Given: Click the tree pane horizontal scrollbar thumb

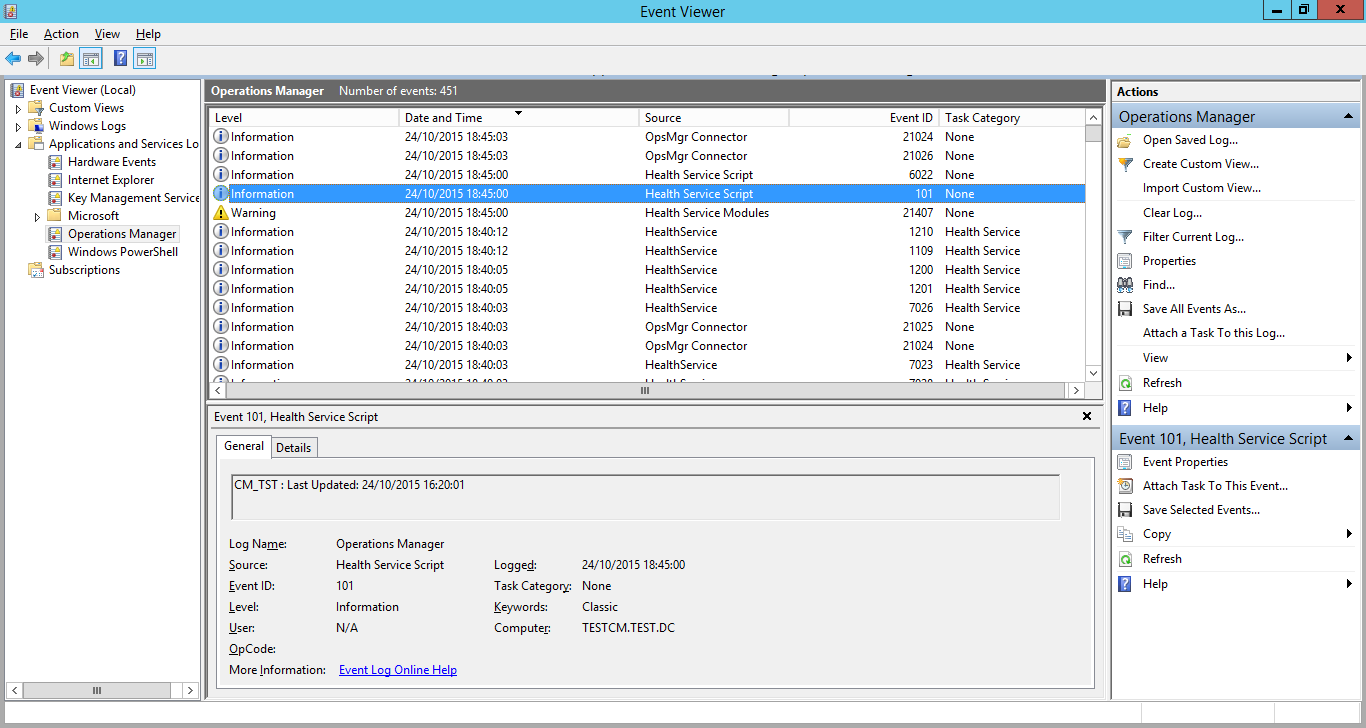Looking at the screenshot, I should (x=96, y=690).
